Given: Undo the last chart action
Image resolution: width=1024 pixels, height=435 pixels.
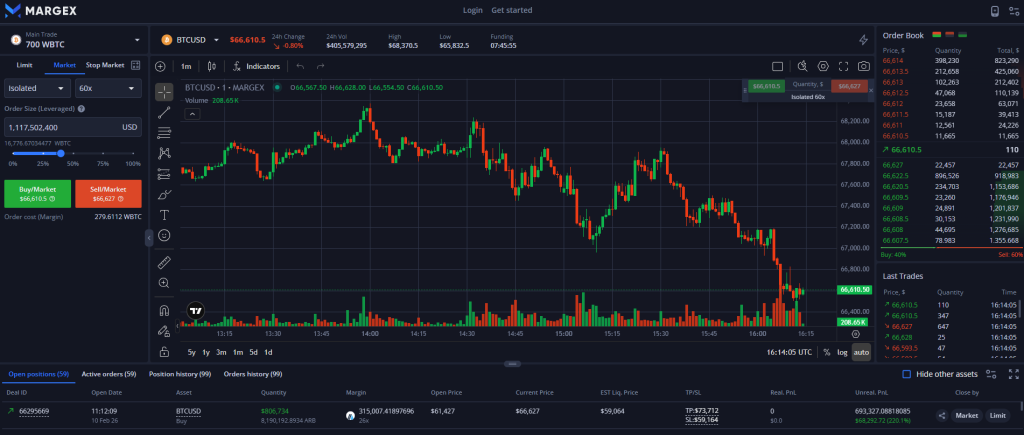Looking at the screenshot, I should [300, 66].
